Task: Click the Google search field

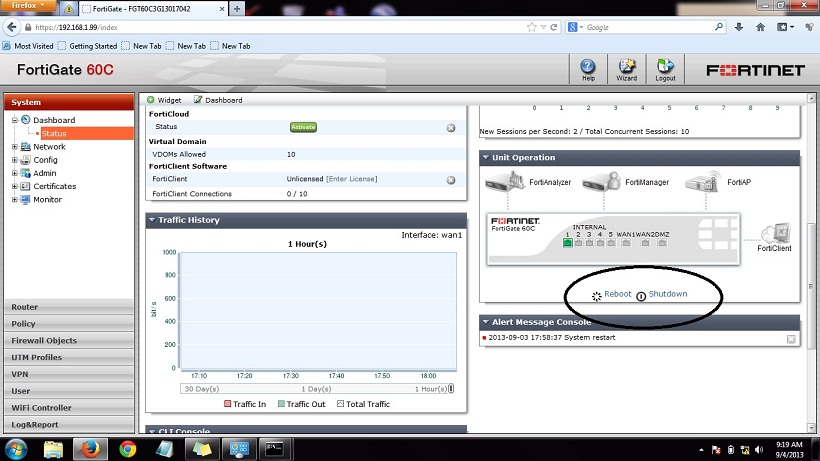Action: [x=648, y=27]
